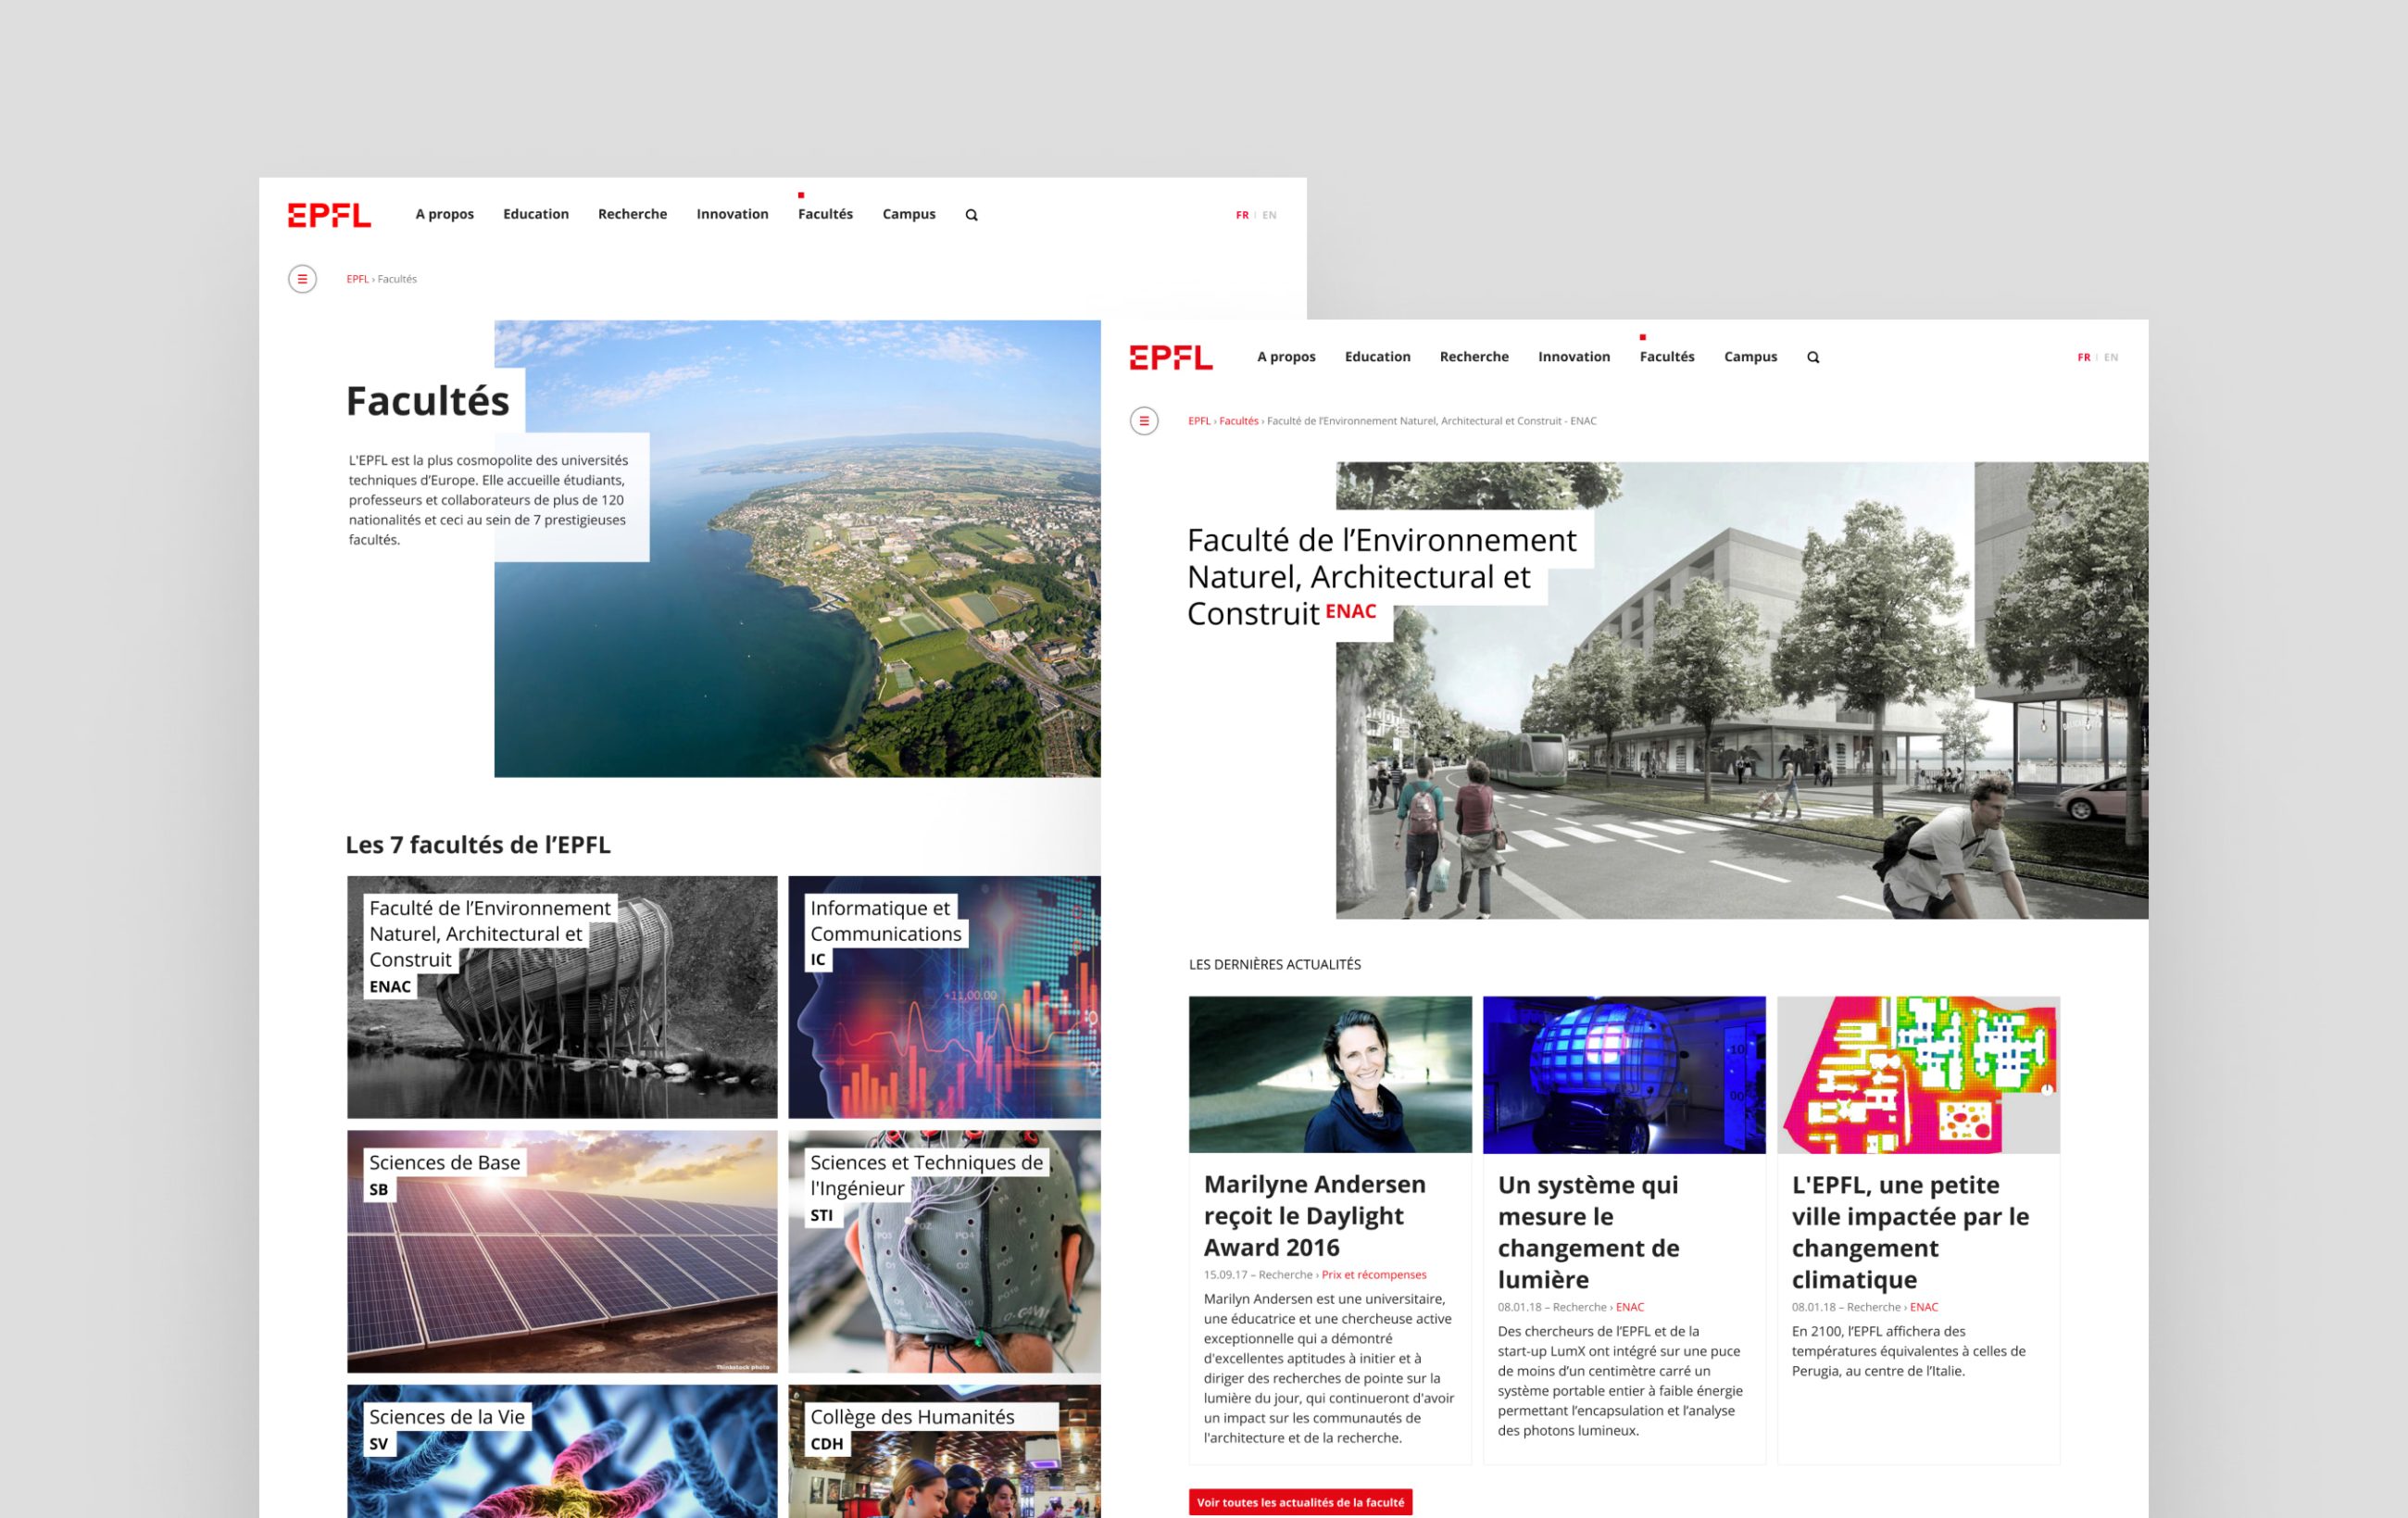Open 'Un système qui mesure' headline
This screenshot has width=2408, height=1518.
tap(1588, 1231)
